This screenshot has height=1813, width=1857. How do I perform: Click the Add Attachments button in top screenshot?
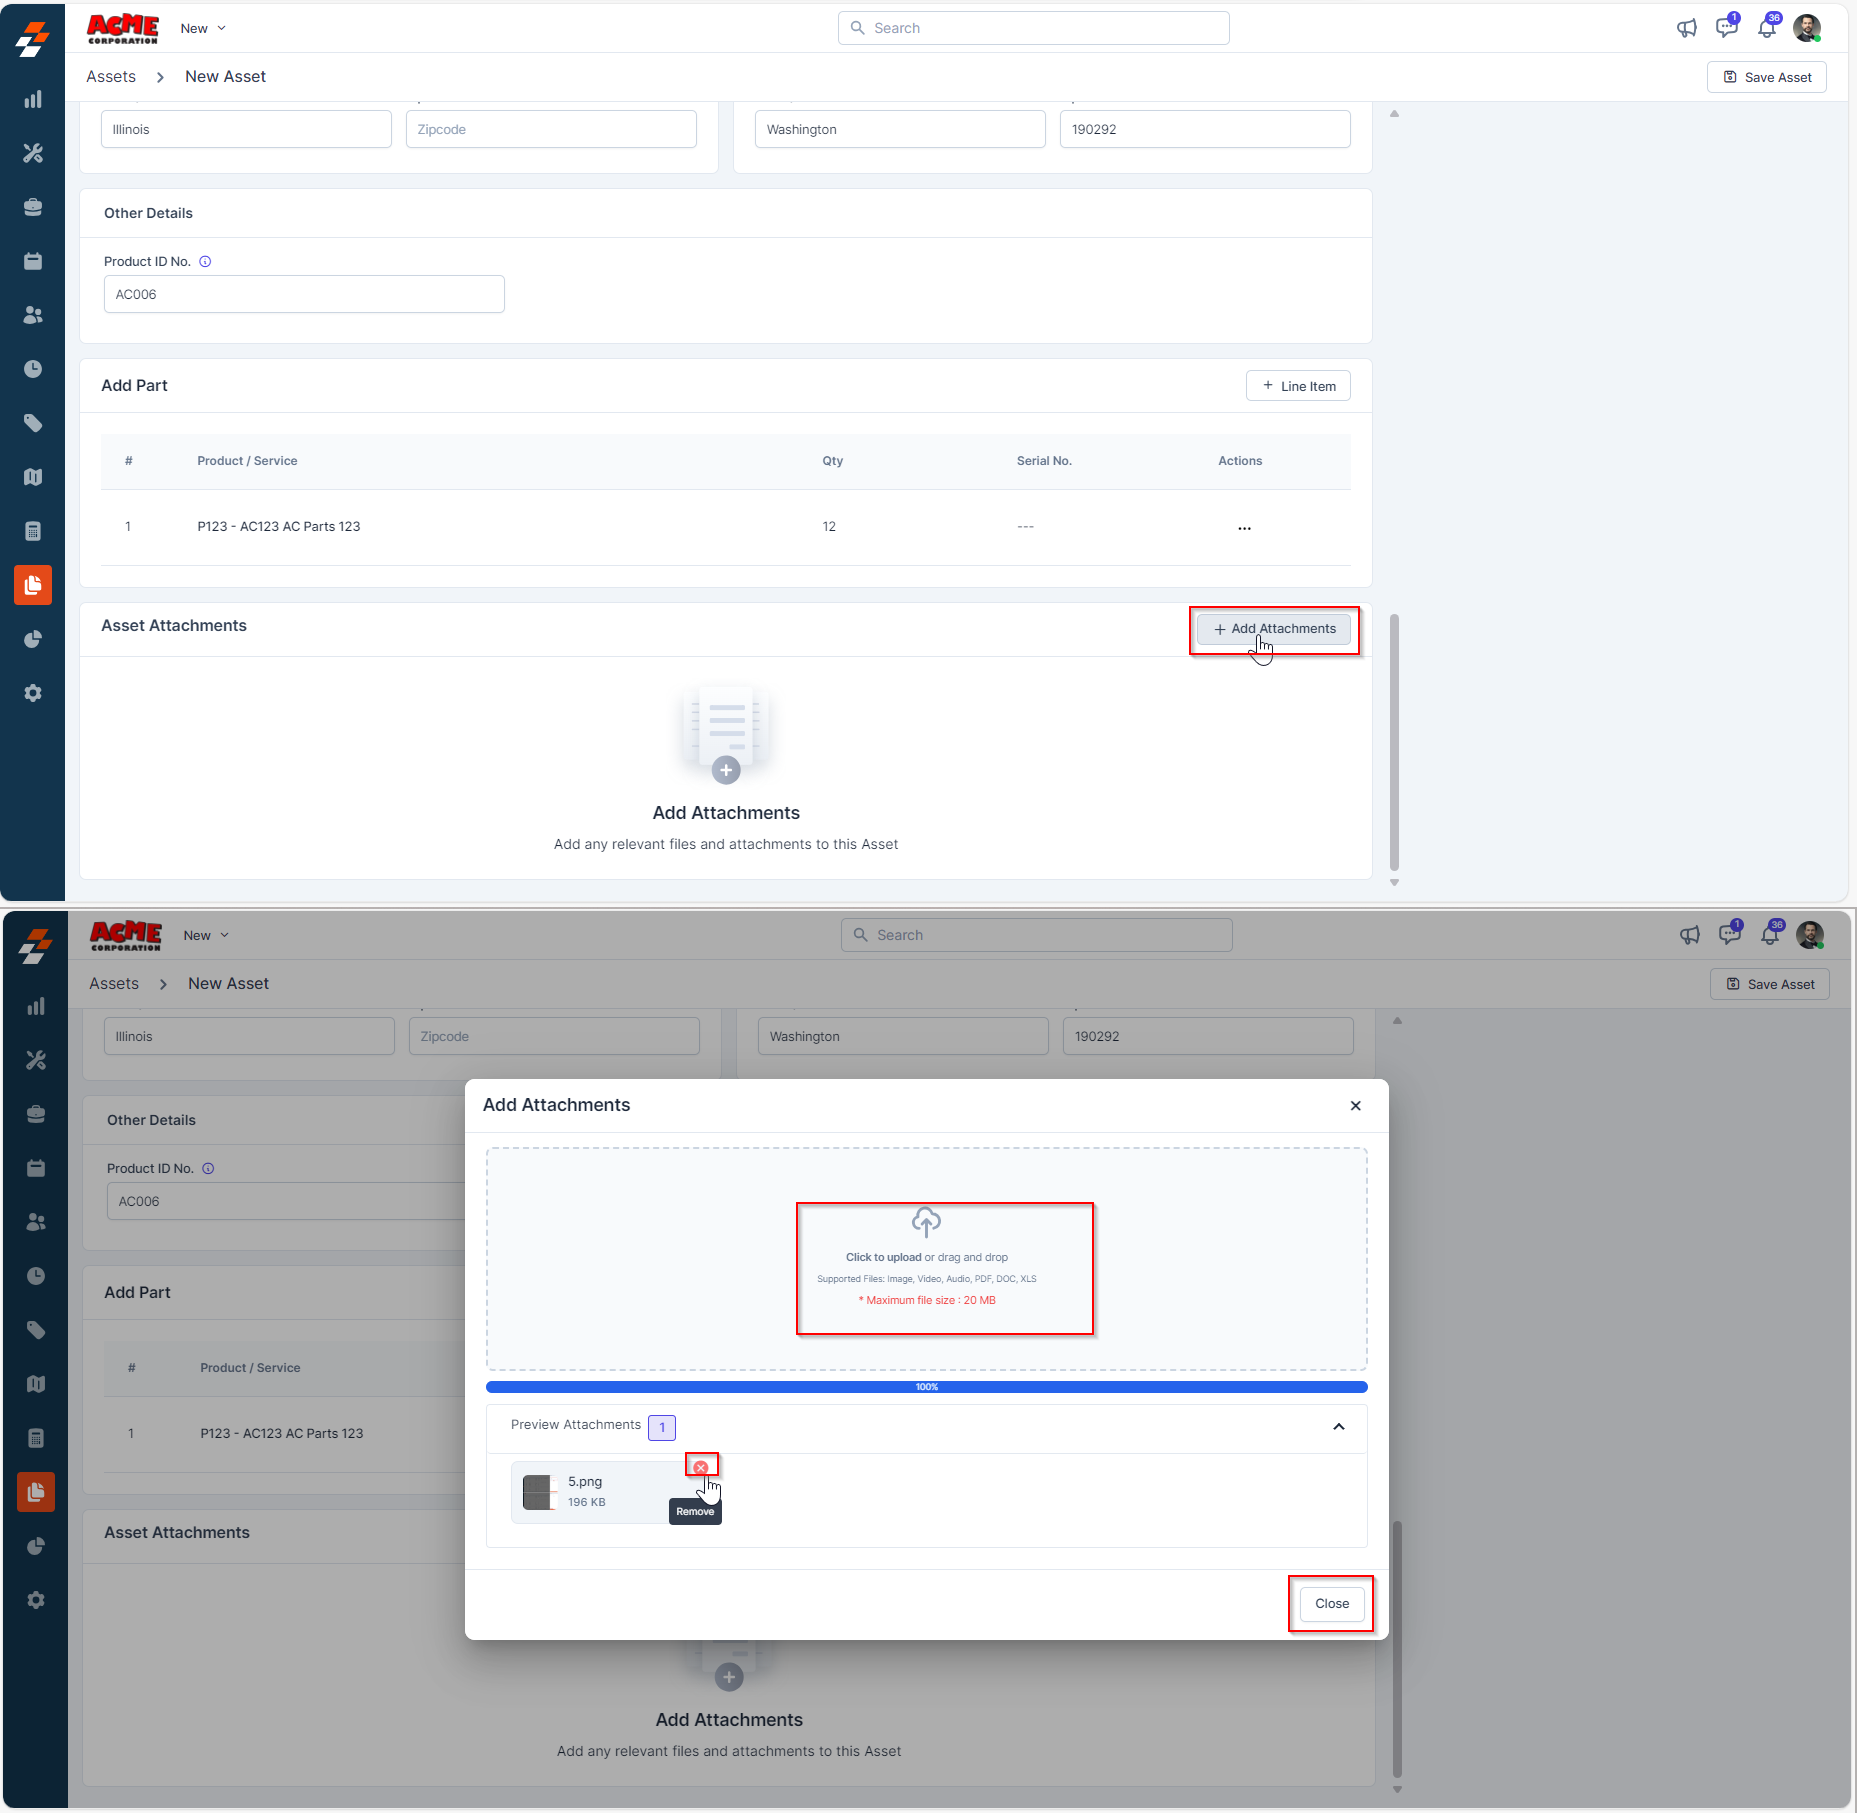[x=1274, y=629]
